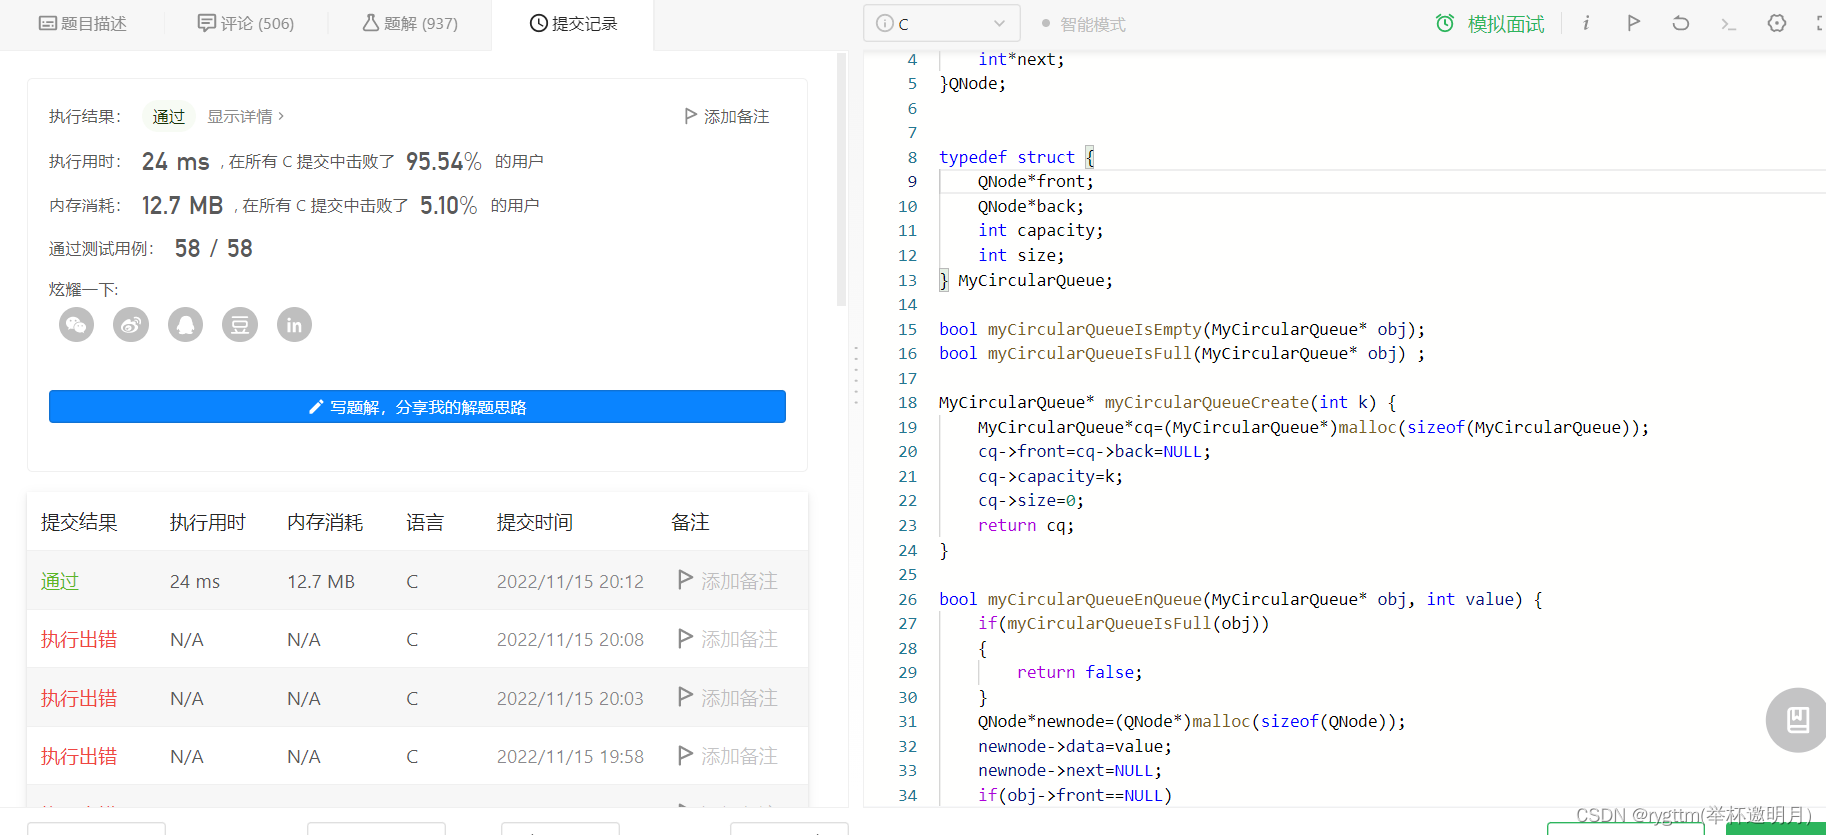Click the 内存消耗 column header
The image size is (1826, 835).
(325, 522)
